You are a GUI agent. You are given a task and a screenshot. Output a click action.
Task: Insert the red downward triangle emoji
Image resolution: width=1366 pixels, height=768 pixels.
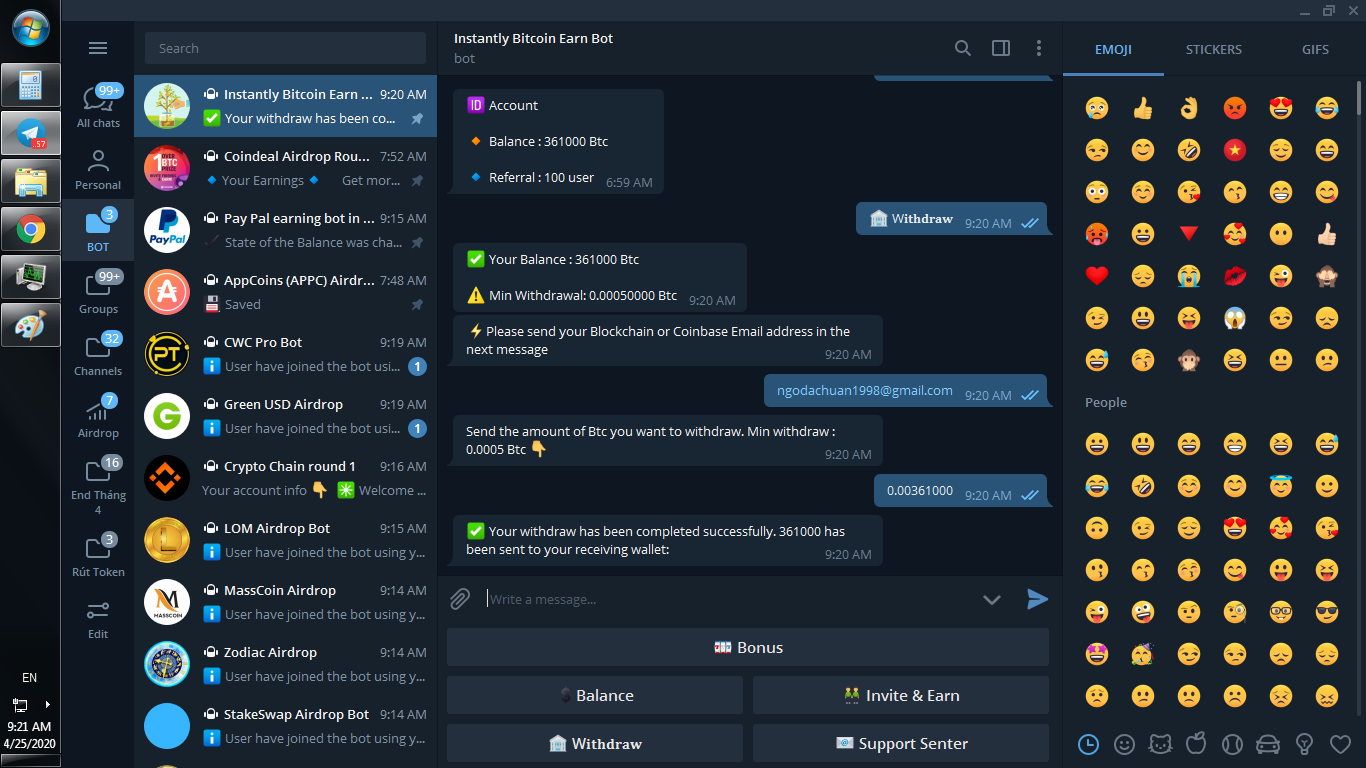[1189, 233]
